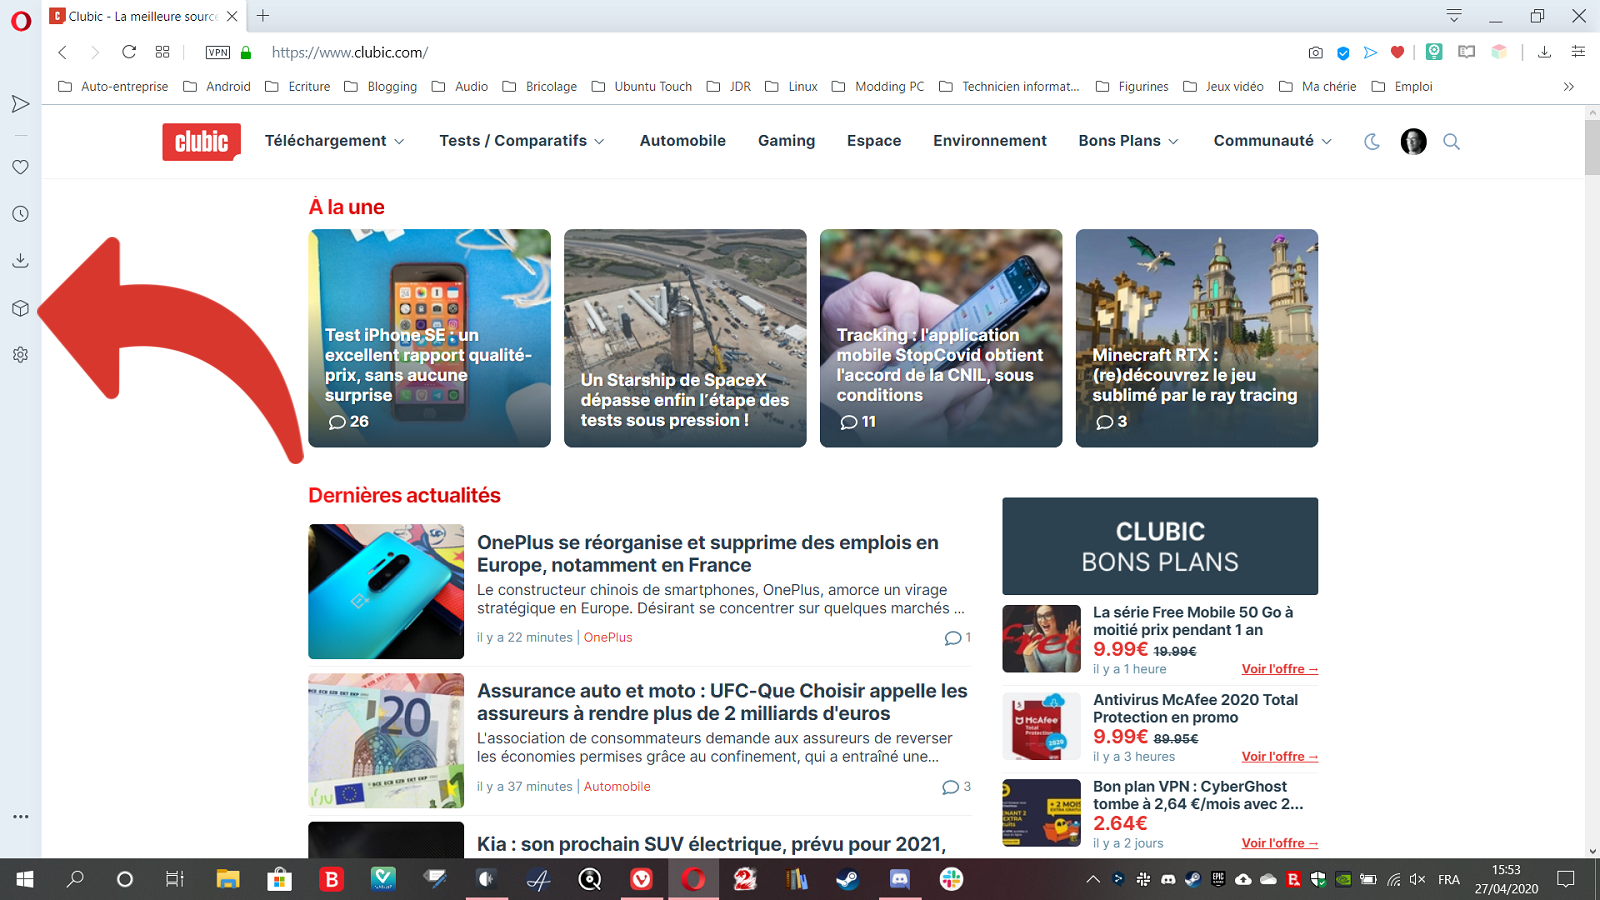Open the tab search menu icon
The height and width of the screenshot is (900, 1600).
click(x=1454, y=15)
